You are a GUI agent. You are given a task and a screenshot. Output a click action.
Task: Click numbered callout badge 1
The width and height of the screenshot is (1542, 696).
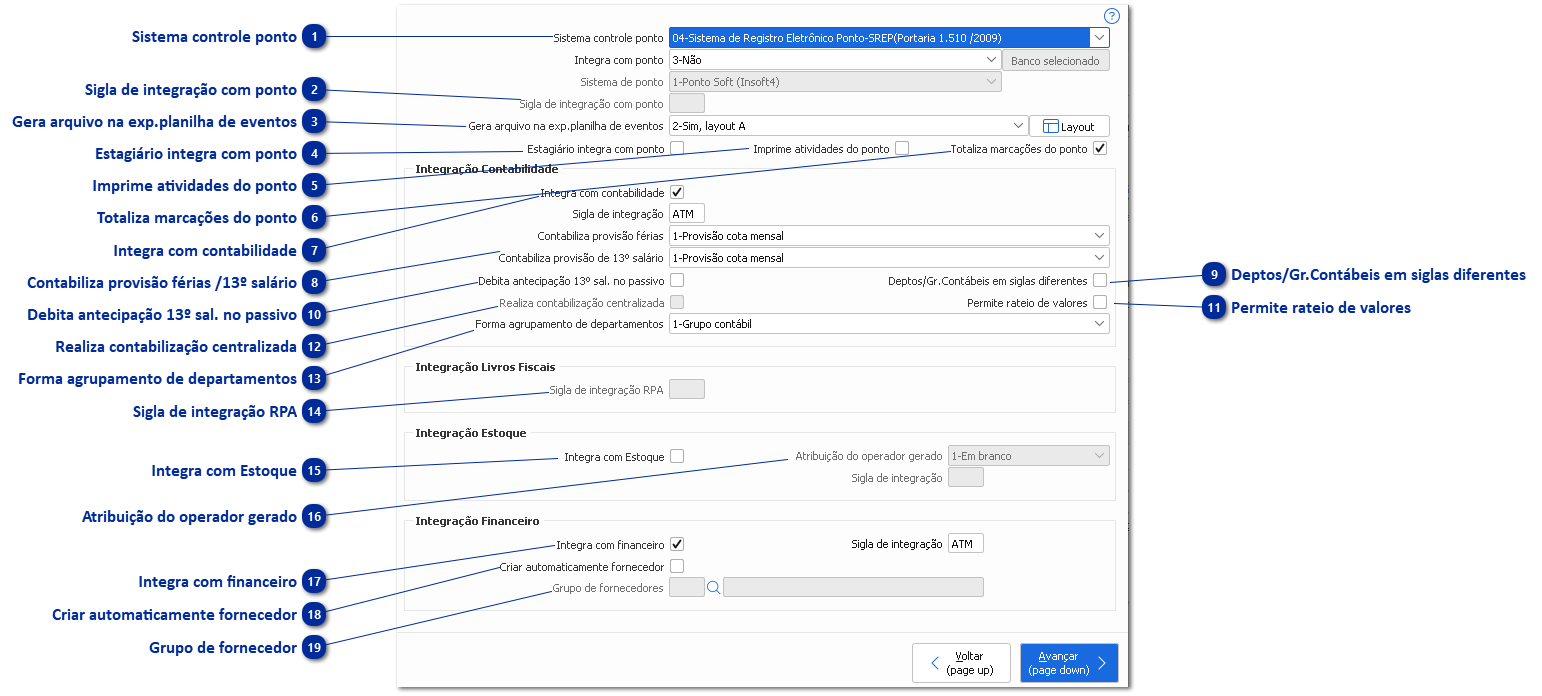(314, 38)
